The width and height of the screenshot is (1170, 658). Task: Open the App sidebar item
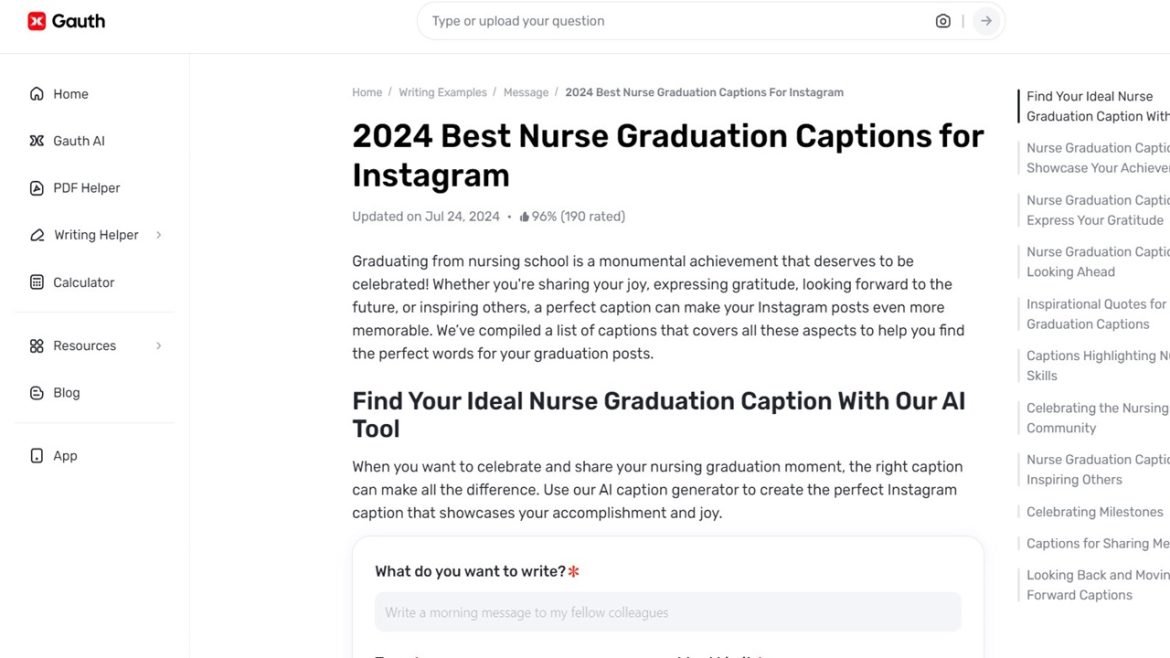click(65, 456)
